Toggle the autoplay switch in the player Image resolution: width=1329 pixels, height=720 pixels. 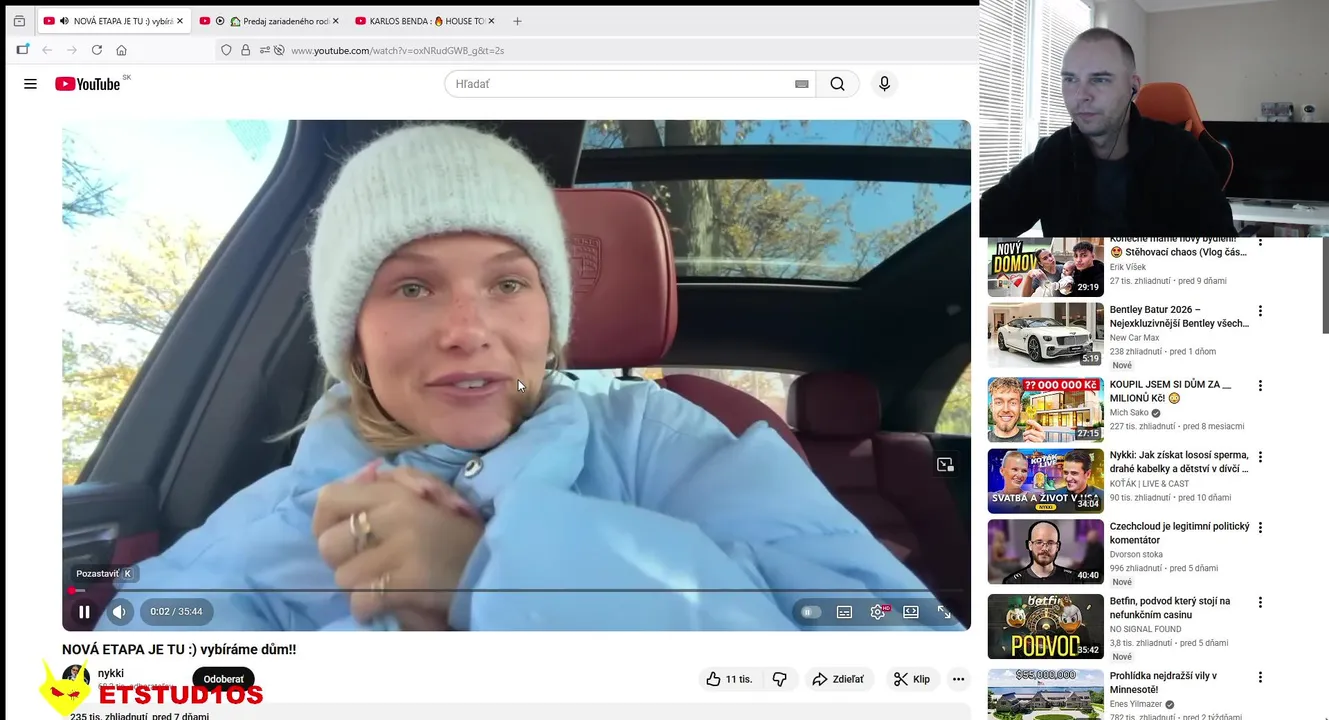pyautogui.click(x=811, y=612)
